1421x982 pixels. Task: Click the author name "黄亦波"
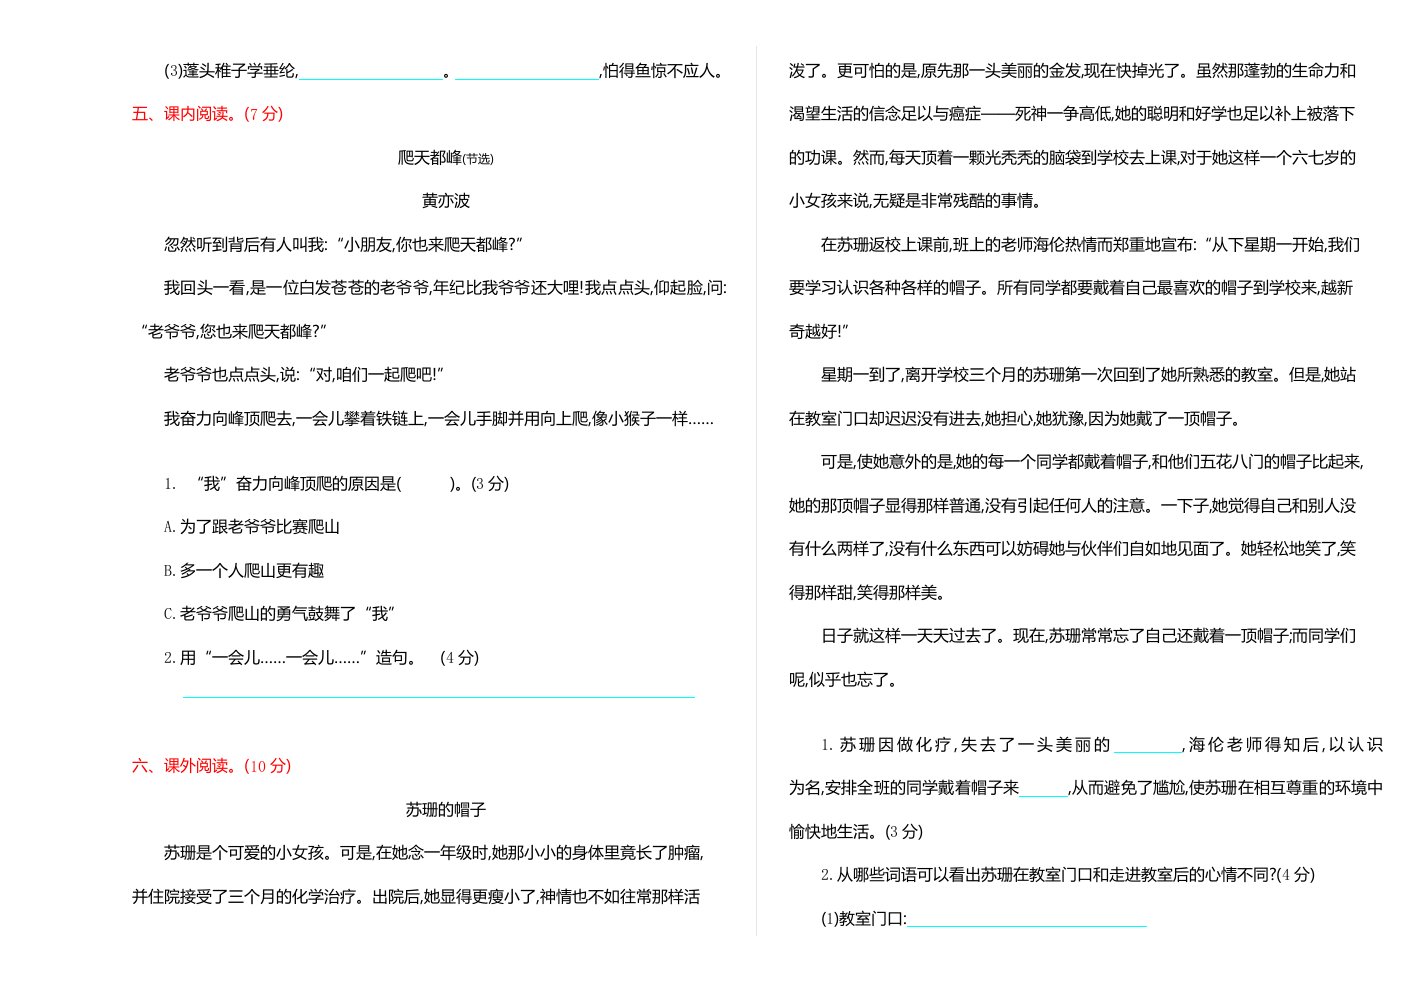point(445,201)
